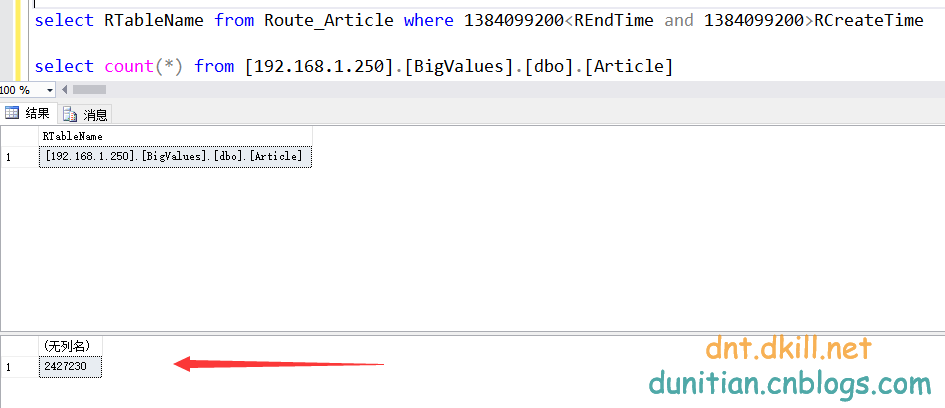Click the (无列名) column header
The width and height of the screenshot is (945, 408).
(71, 346)
